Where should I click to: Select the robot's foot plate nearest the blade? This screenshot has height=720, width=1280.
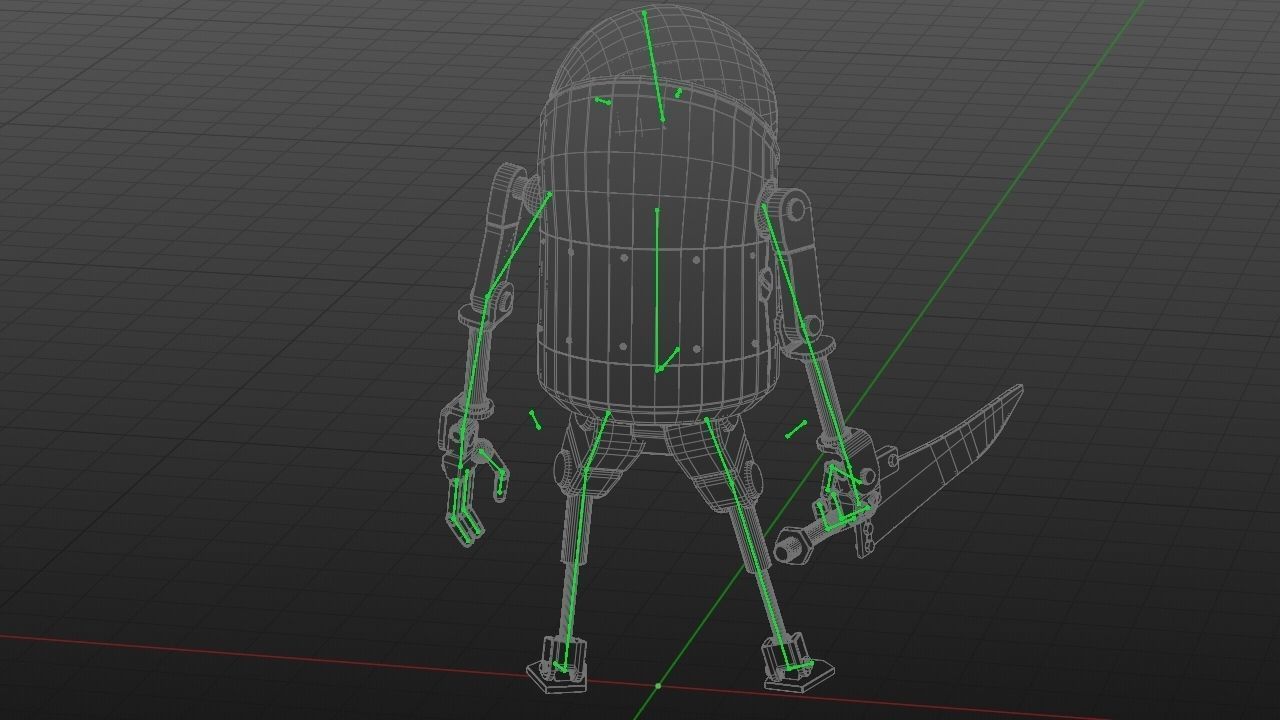click(800, 676)
